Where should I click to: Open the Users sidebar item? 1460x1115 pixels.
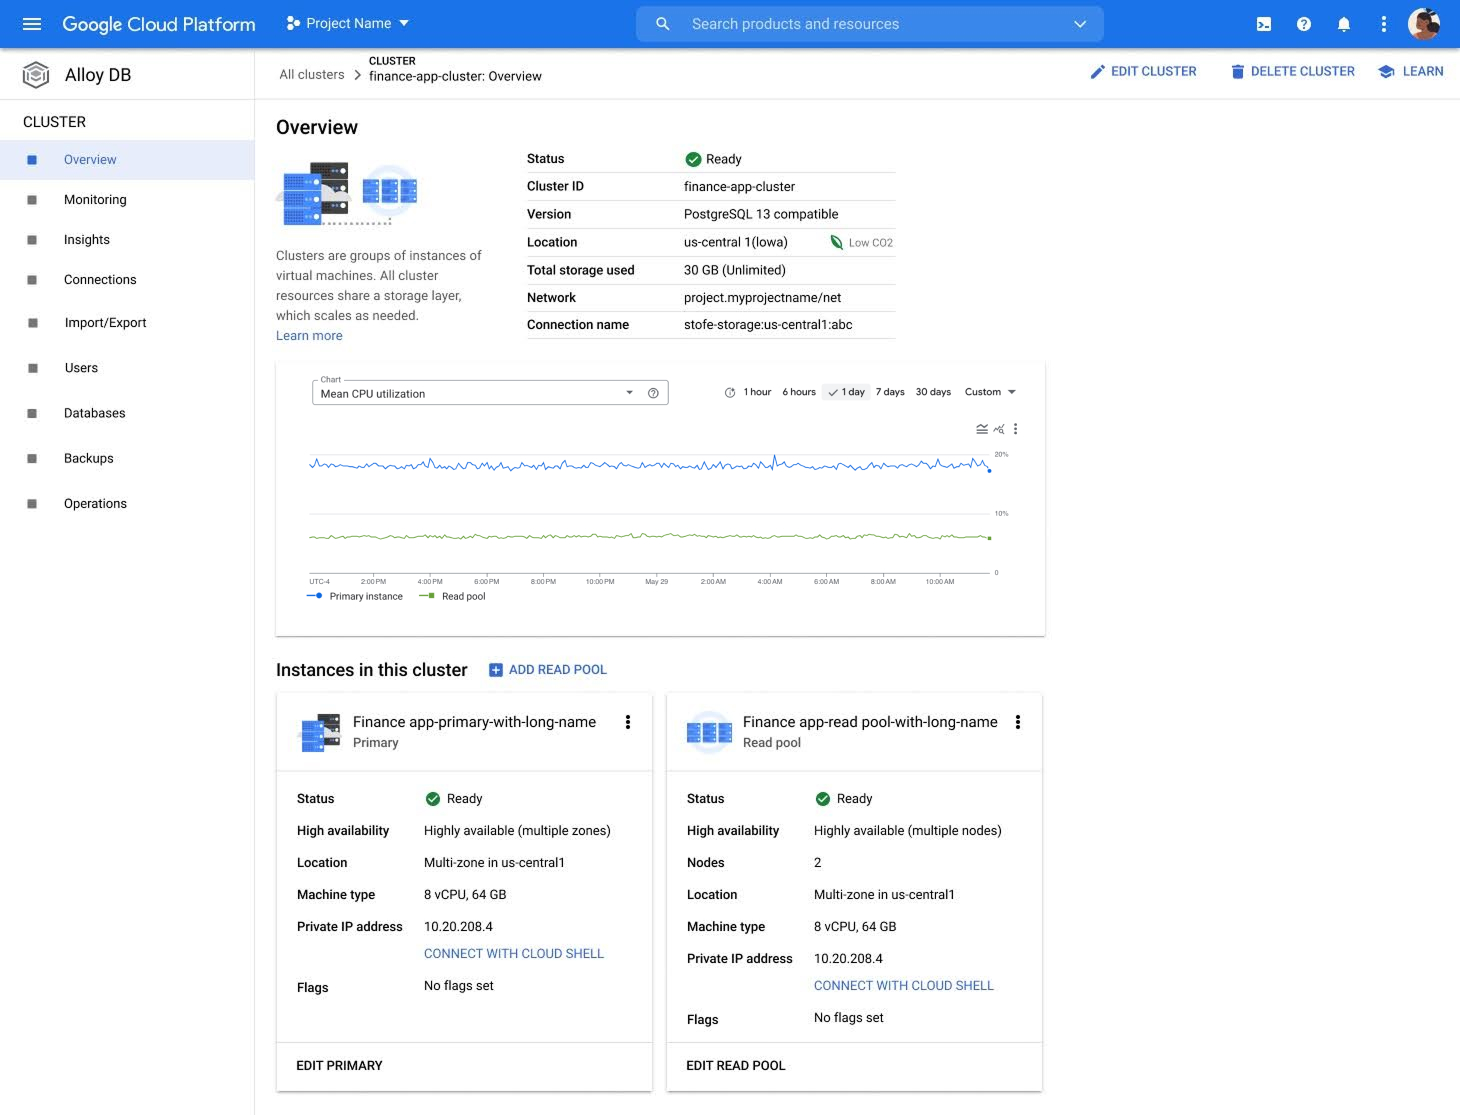127,368
